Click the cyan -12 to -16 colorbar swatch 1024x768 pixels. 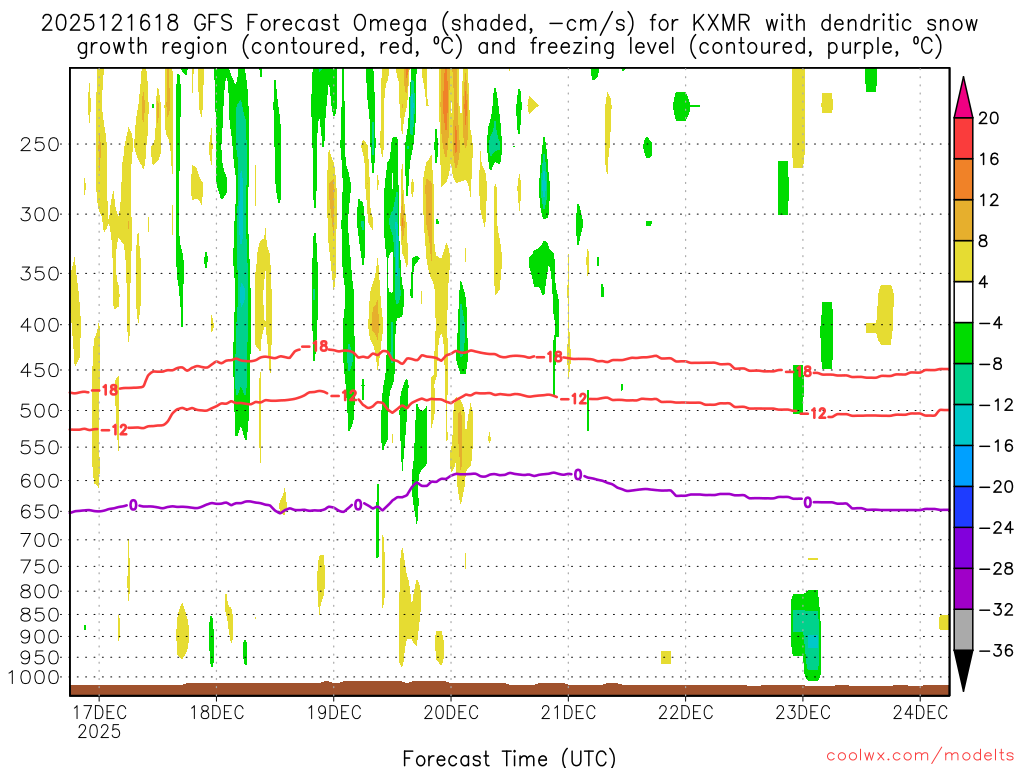click(963, 425)
